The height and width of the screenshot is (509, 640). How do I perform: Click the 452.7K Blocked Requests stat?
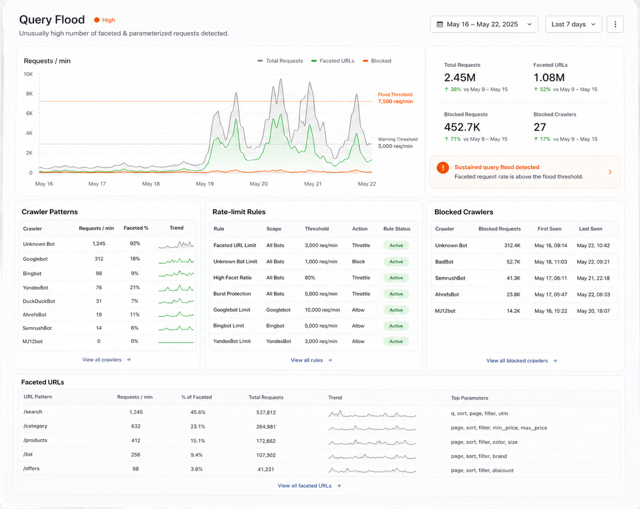point(462,127)
